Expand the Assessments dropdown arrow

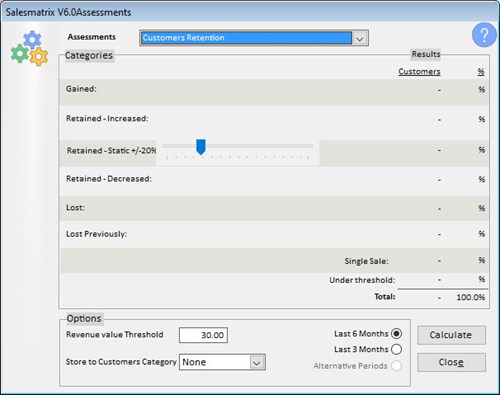tap(359, 38)
